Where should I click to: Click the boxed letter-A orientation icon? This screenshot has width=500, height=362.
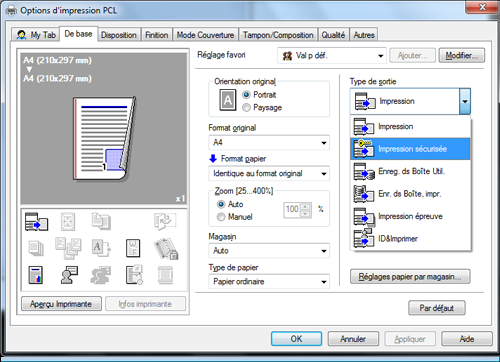[x=228, y=100]
